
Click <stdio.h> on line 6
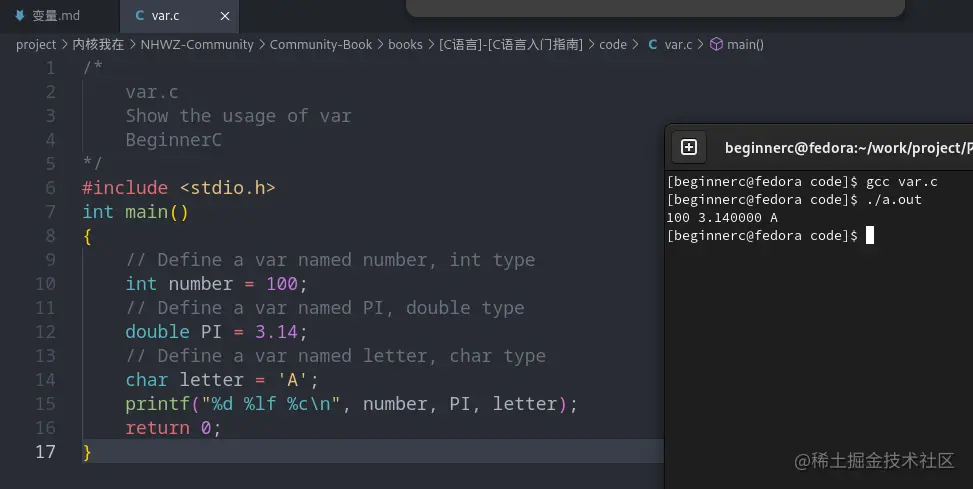[x=227, y=187]
